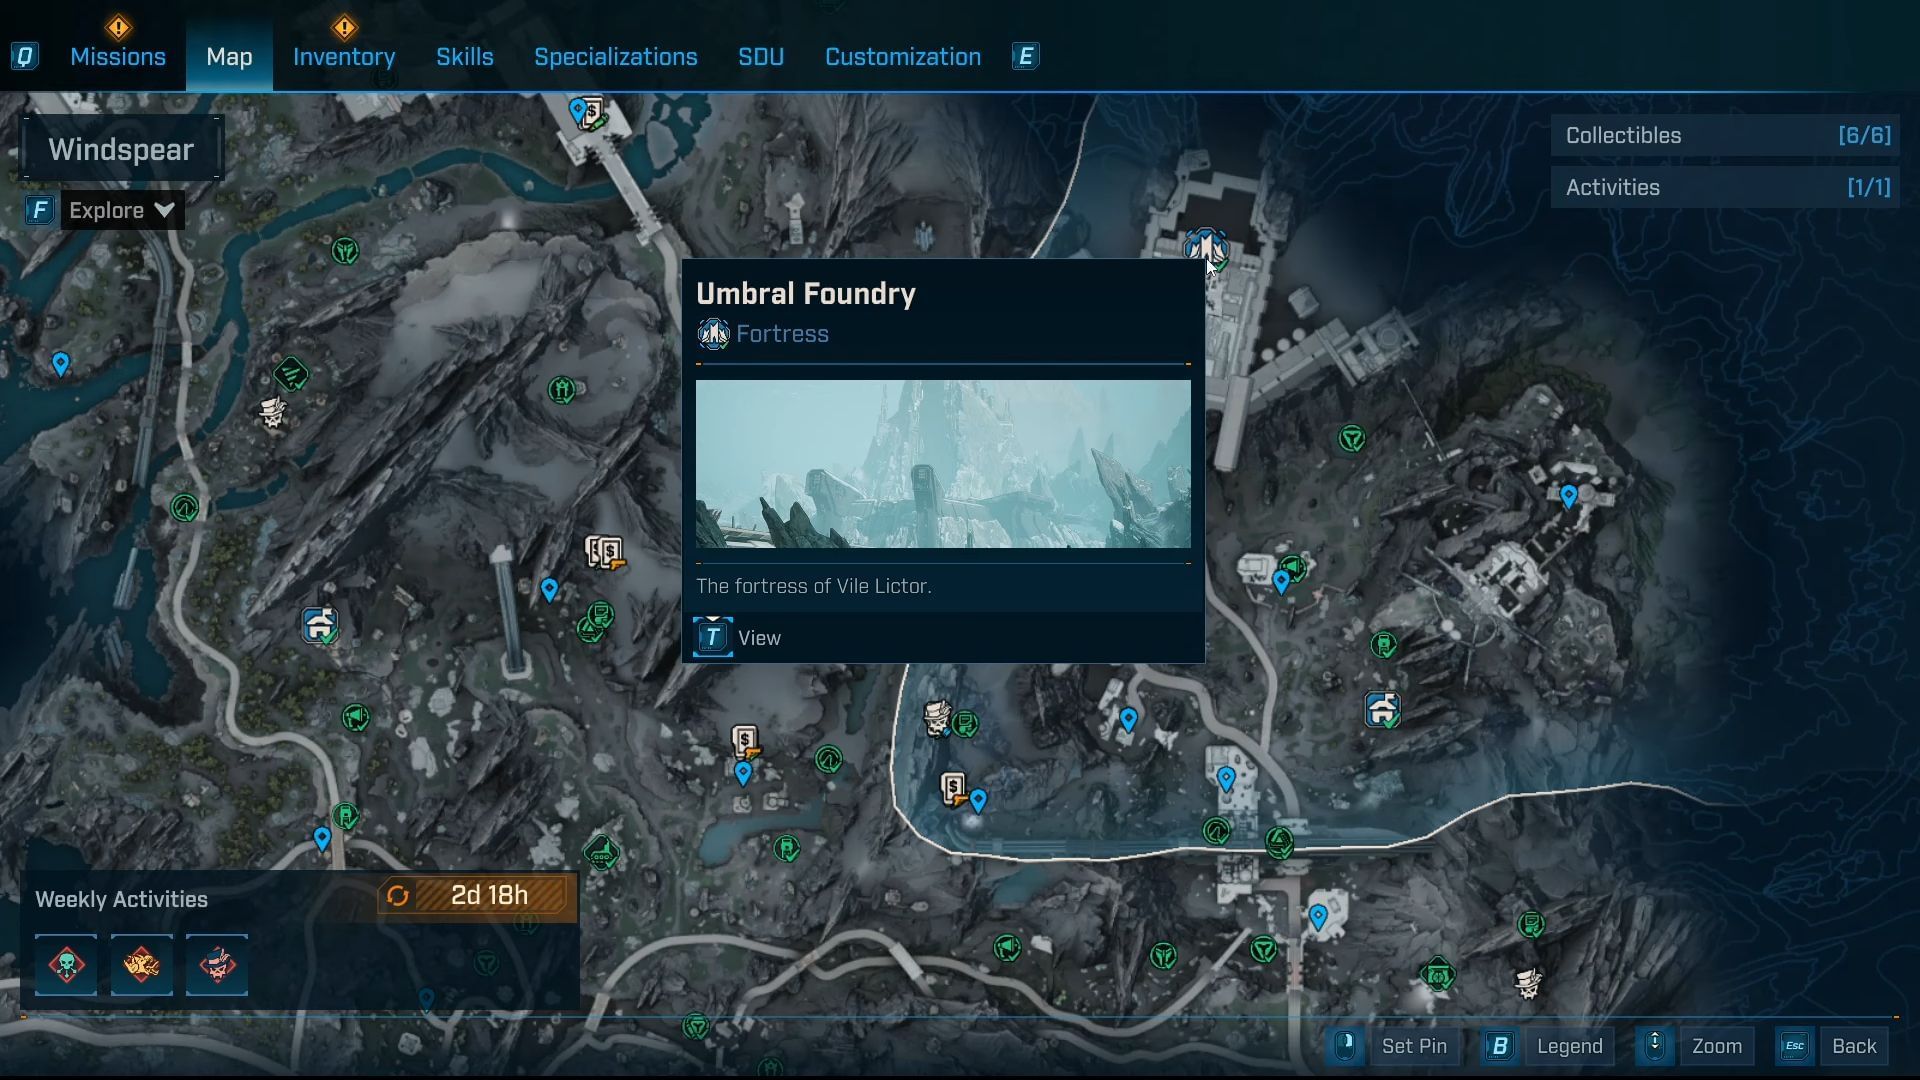Click the weekly activities reset timer
The image size is (1920, 1080).
(476, 895)
